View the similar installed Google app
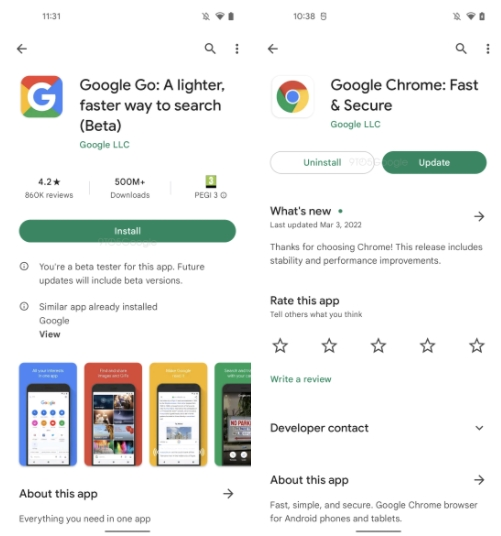 click(50, 334)
